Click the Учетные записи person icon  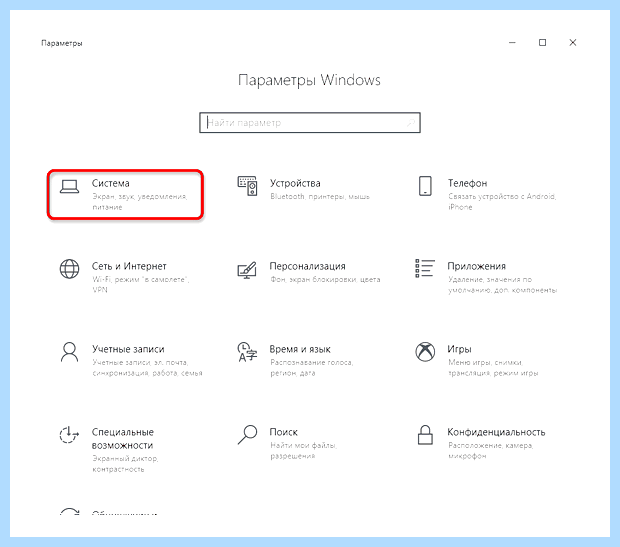(69, 352)
